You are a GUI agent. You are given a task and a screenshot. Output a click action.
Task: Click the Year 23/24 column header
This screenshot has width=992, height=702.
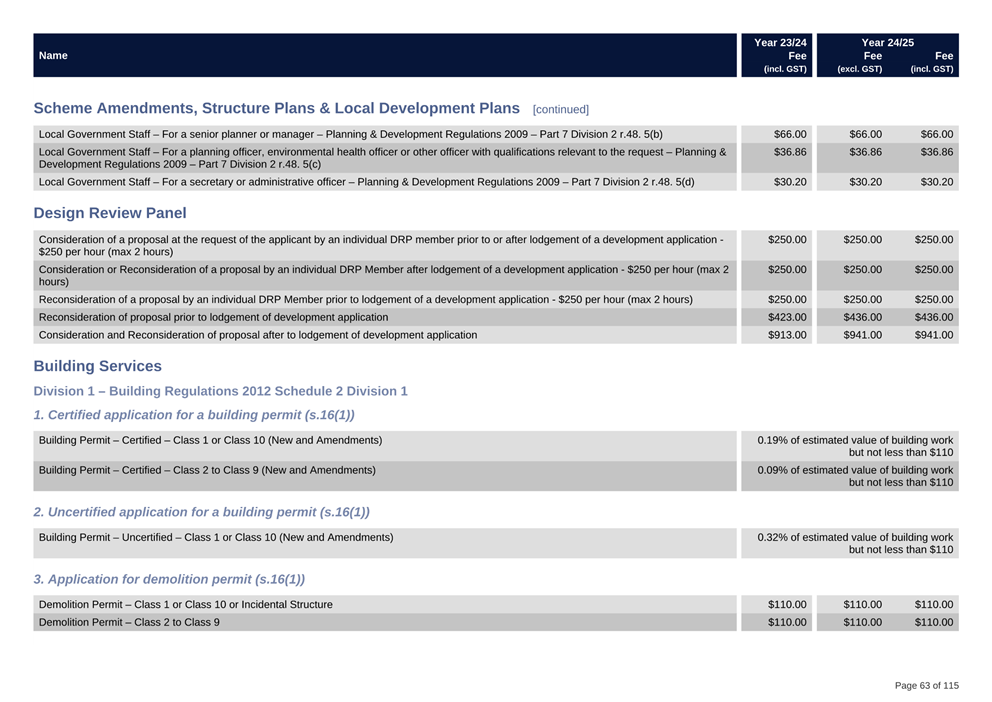780,43
